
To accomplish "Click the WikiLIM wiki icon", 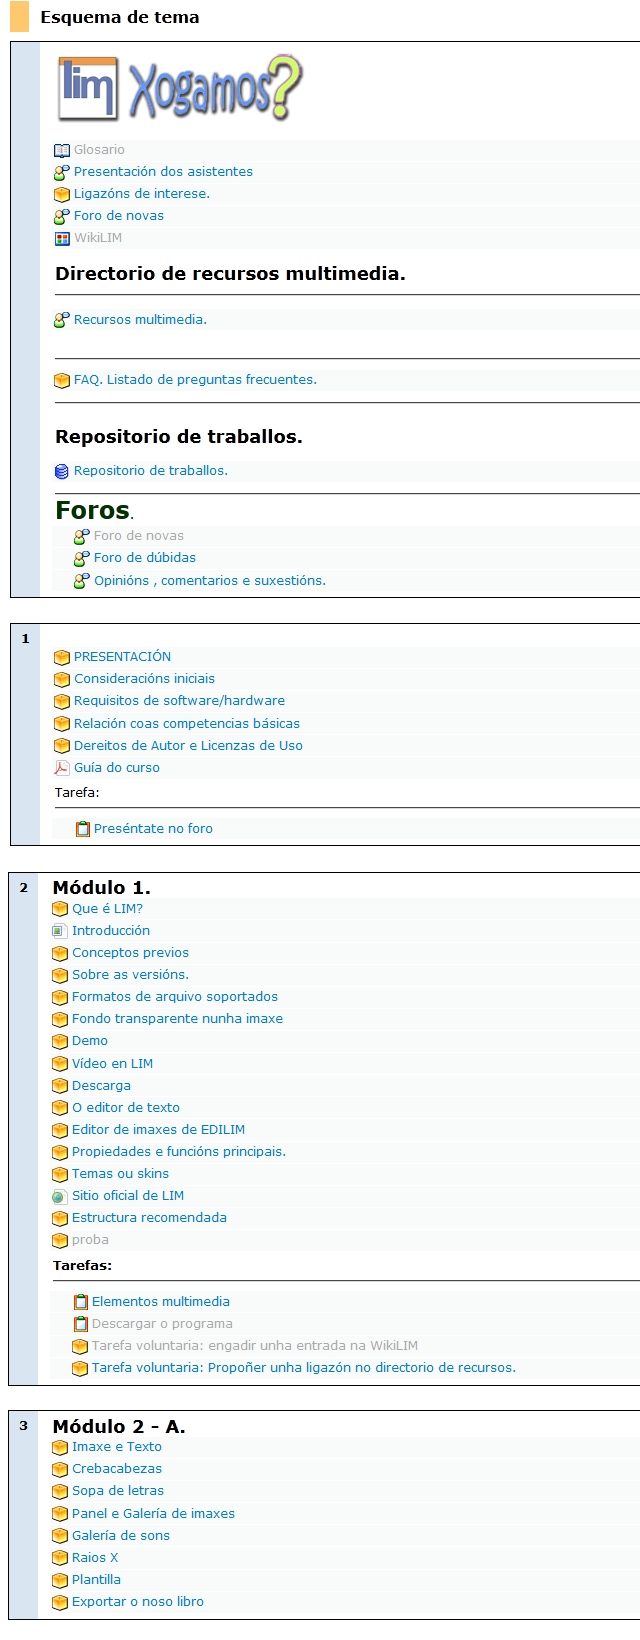I will 62,238.
